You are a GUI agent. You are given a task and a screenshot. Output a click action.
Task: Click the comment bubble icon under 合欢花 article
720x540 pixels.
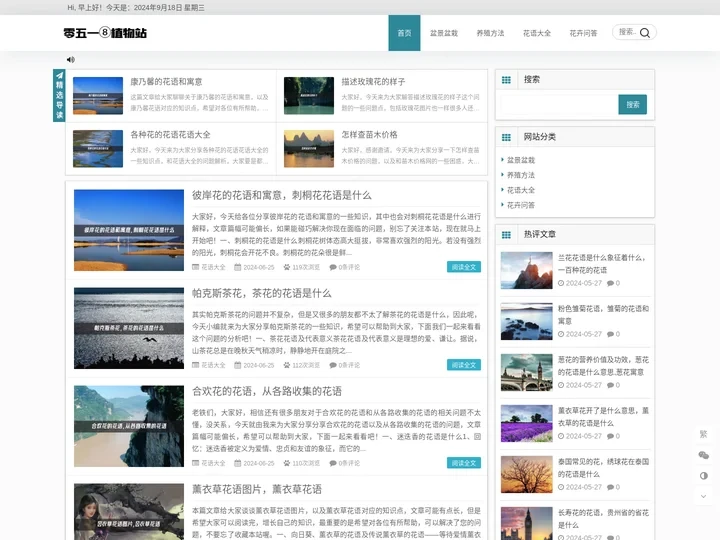[333, 463]
